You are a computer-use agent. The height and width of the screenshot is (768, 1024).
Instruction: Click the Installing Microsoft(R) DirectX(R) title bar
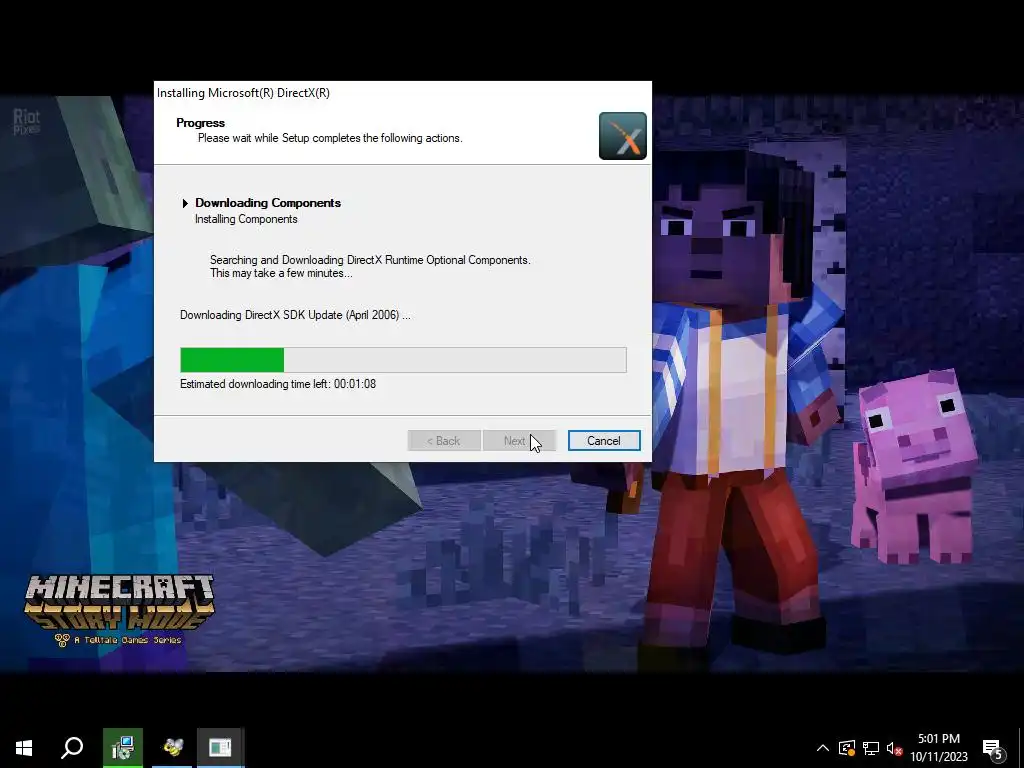coord(402,93)
